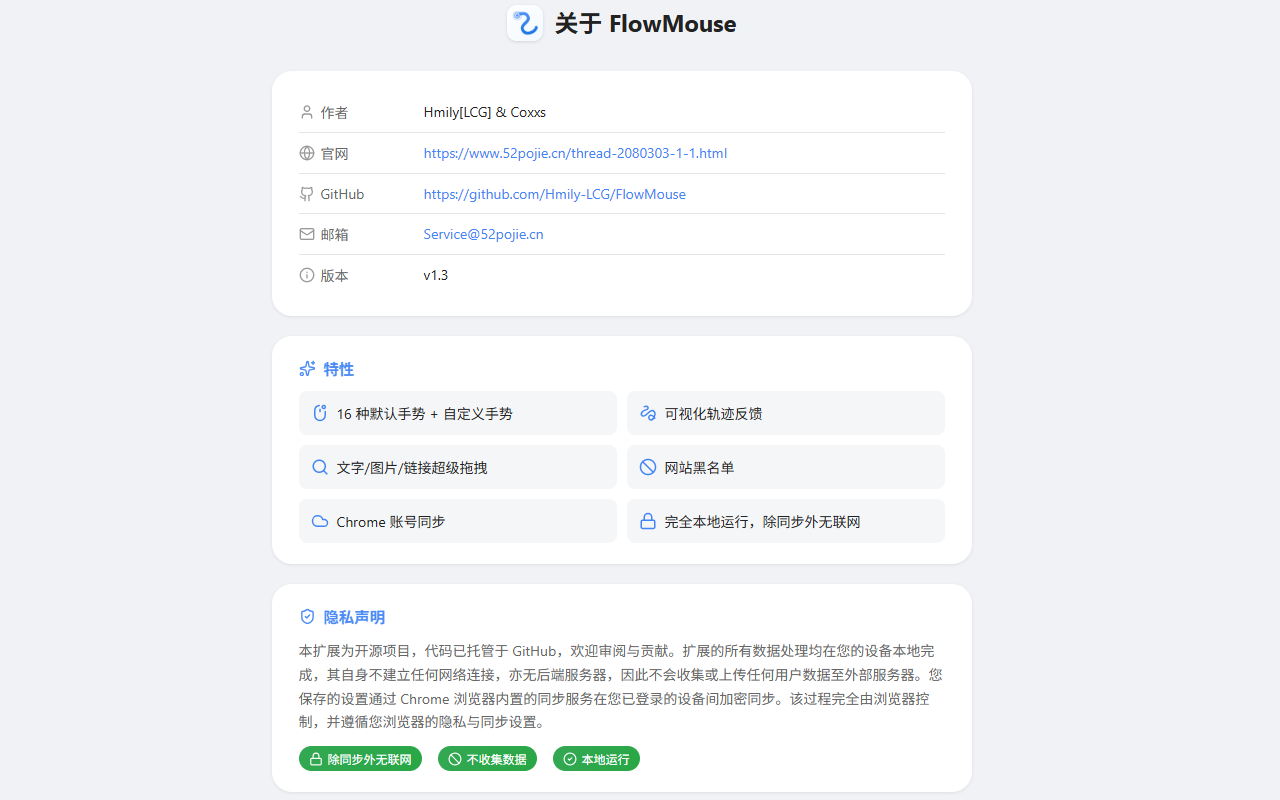
Task: Click the Service@52pojie.cn email link
Action: pos(483,234)
